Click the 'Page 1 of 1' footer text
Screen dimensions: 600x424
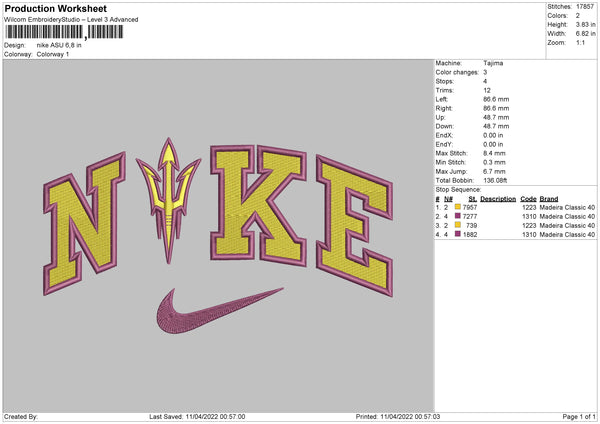pyautogui.click(x=579, y=417)
